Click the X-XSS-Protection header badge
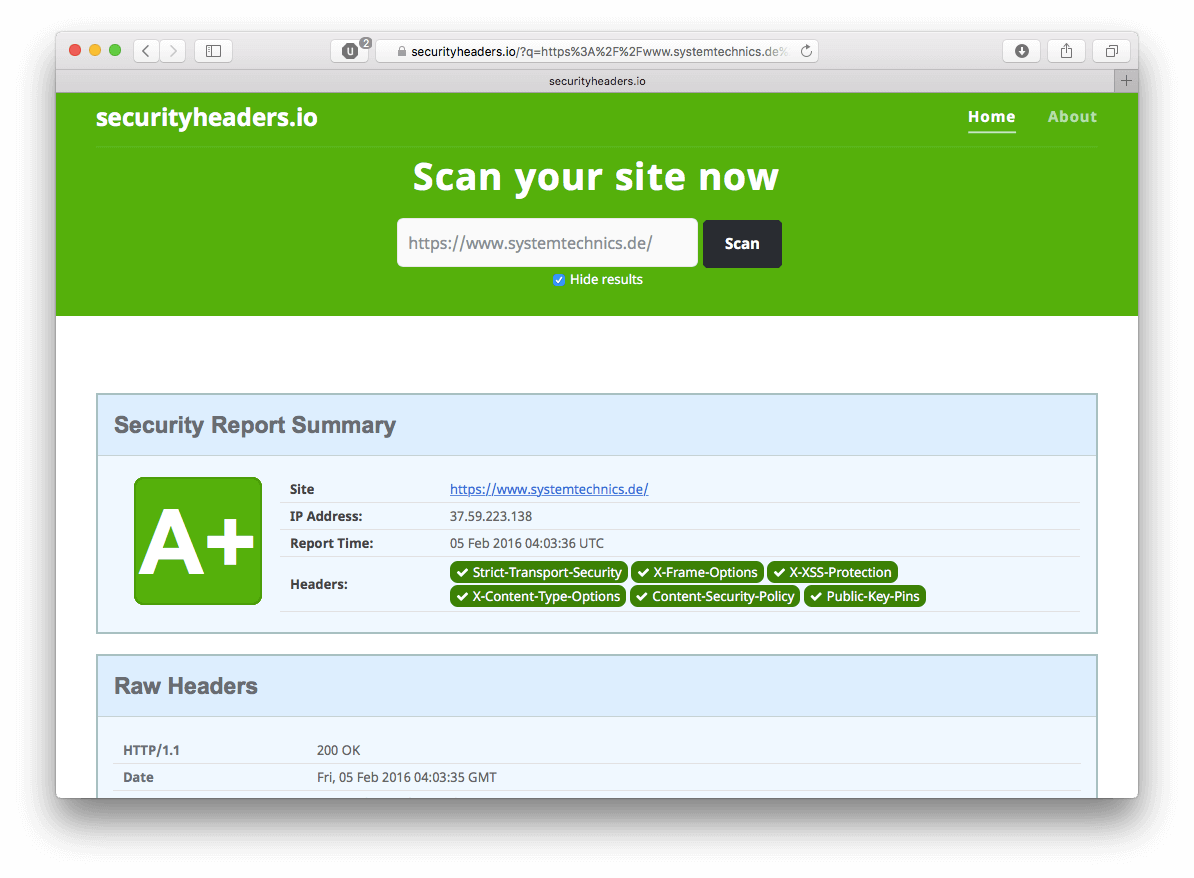1194x878 pixels. click(832, 572)
